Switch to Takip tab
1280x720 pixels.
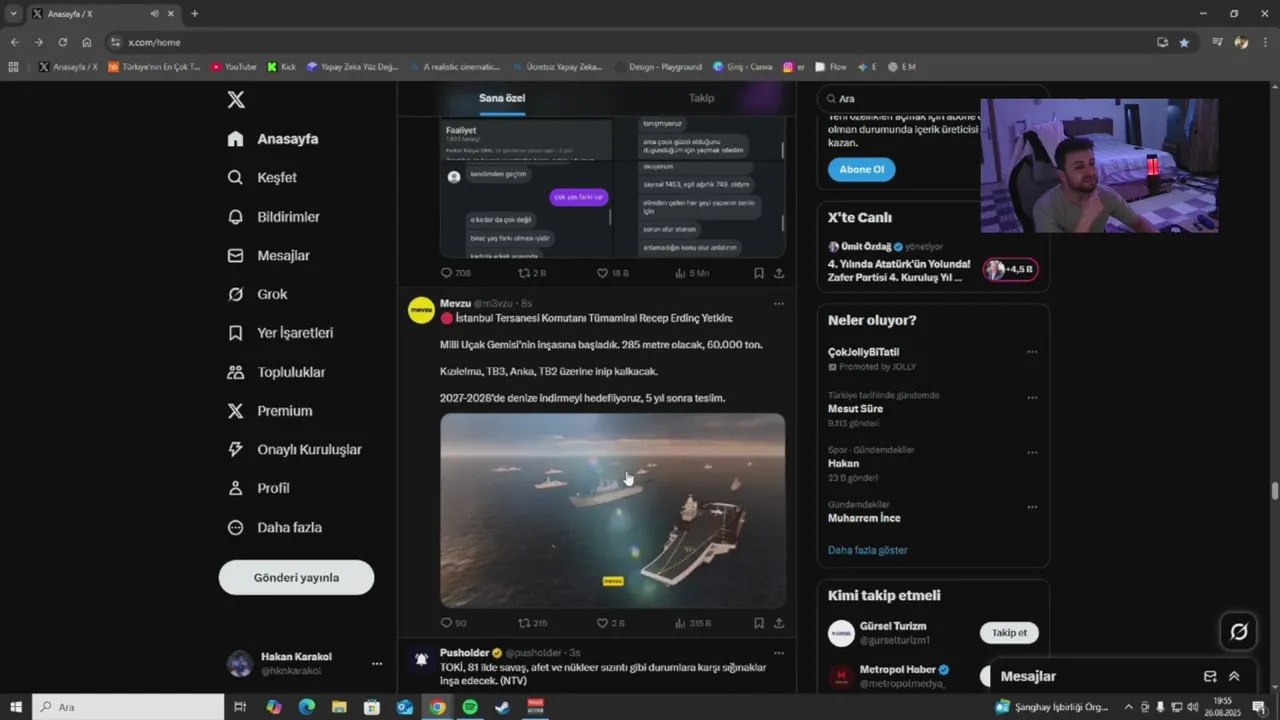[701, 98]
